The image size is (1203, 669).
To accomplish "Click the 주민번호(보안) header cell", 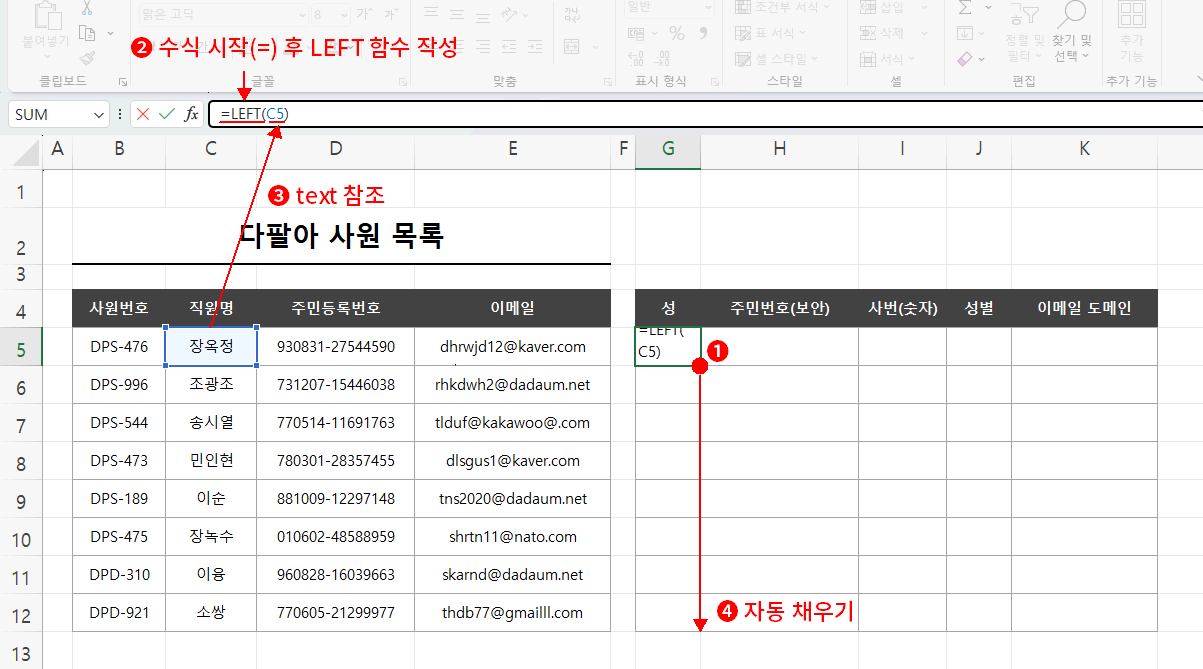I will 779,308.
